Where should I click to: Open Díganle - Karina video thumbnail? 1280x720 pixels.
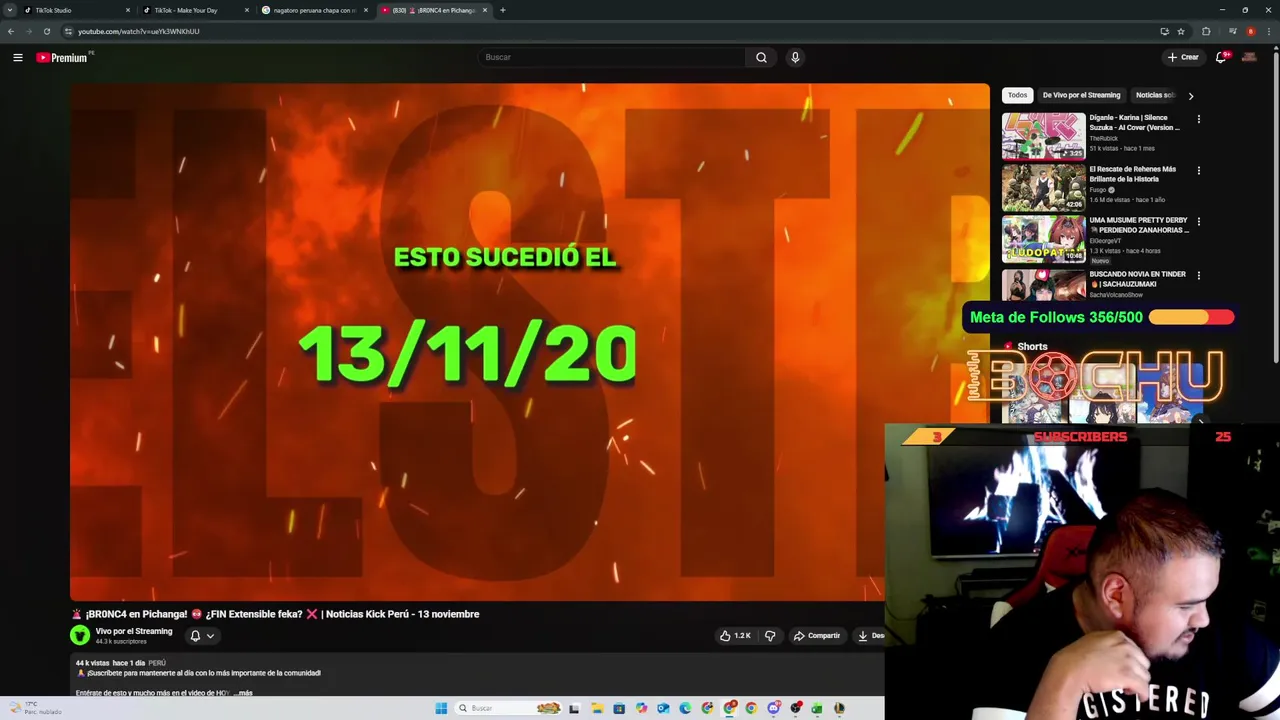(x=1044, y=136)
